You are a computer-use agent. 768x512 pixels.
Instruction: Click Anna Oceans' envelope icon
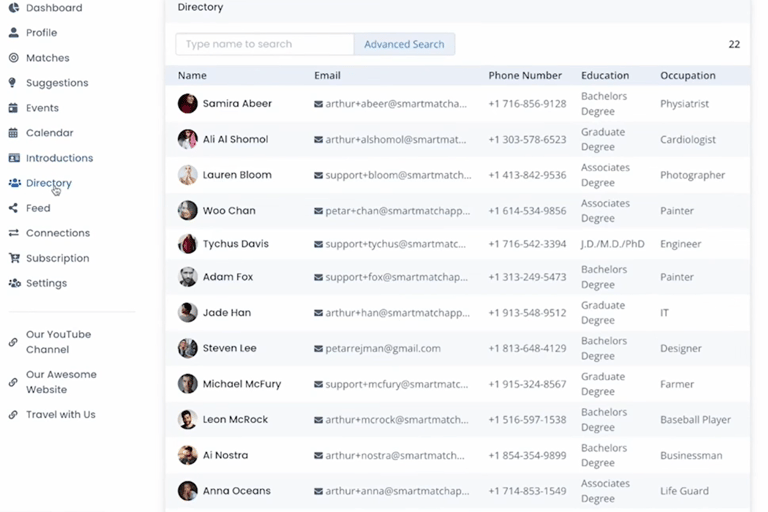coord(318,491)
